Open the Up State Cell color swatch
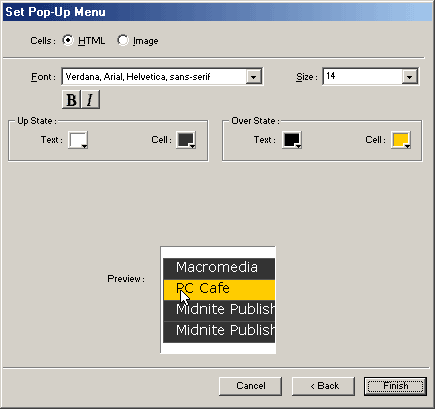This screenshot has height=409, width=435. click(186, 140)
